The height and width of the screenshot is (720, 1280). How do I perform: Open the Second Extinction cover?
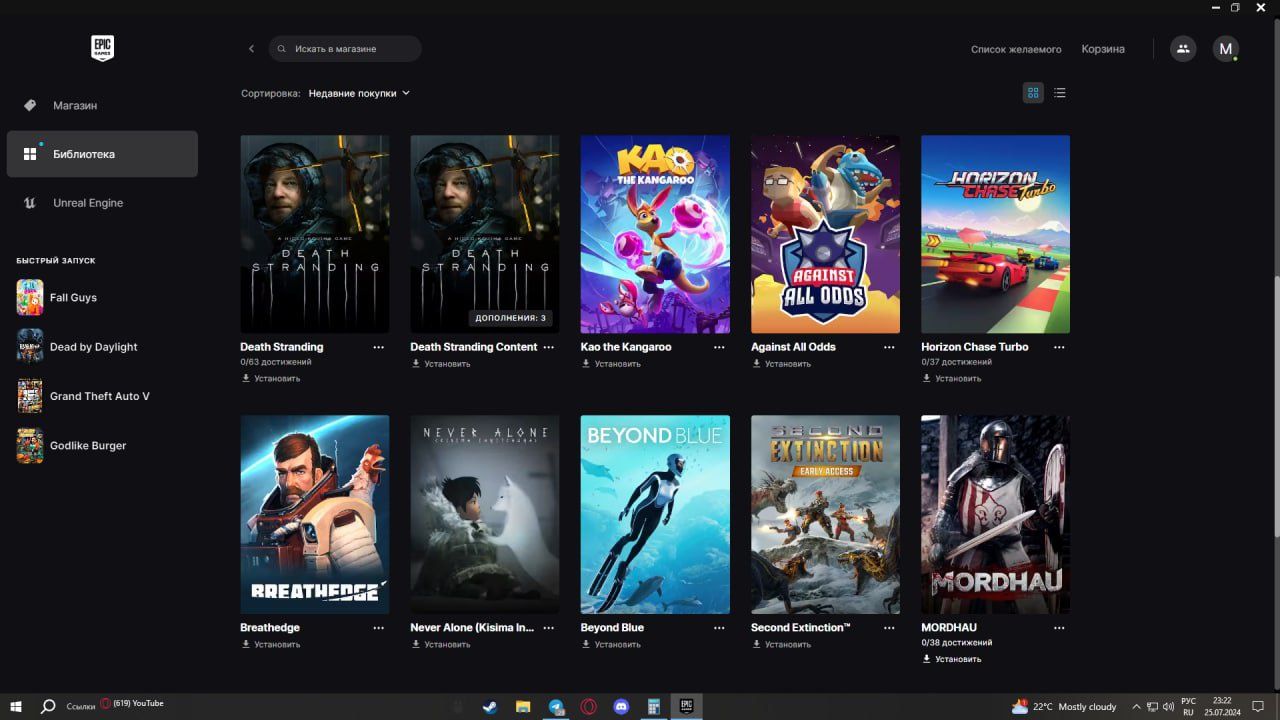click(825, 514)
